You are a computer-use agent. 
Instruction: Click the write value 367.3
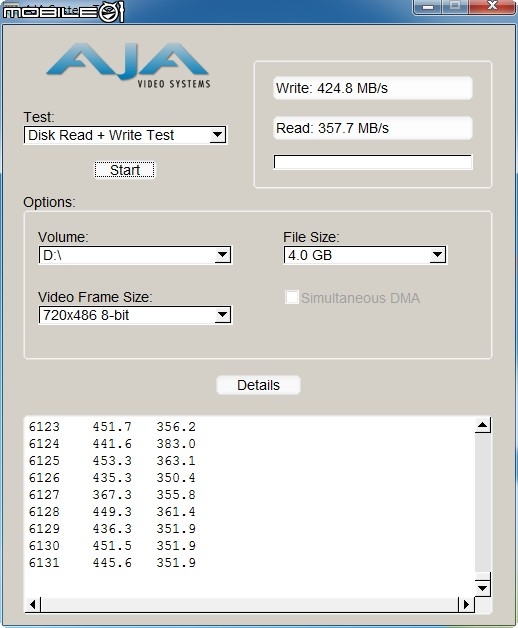point(112,495)
